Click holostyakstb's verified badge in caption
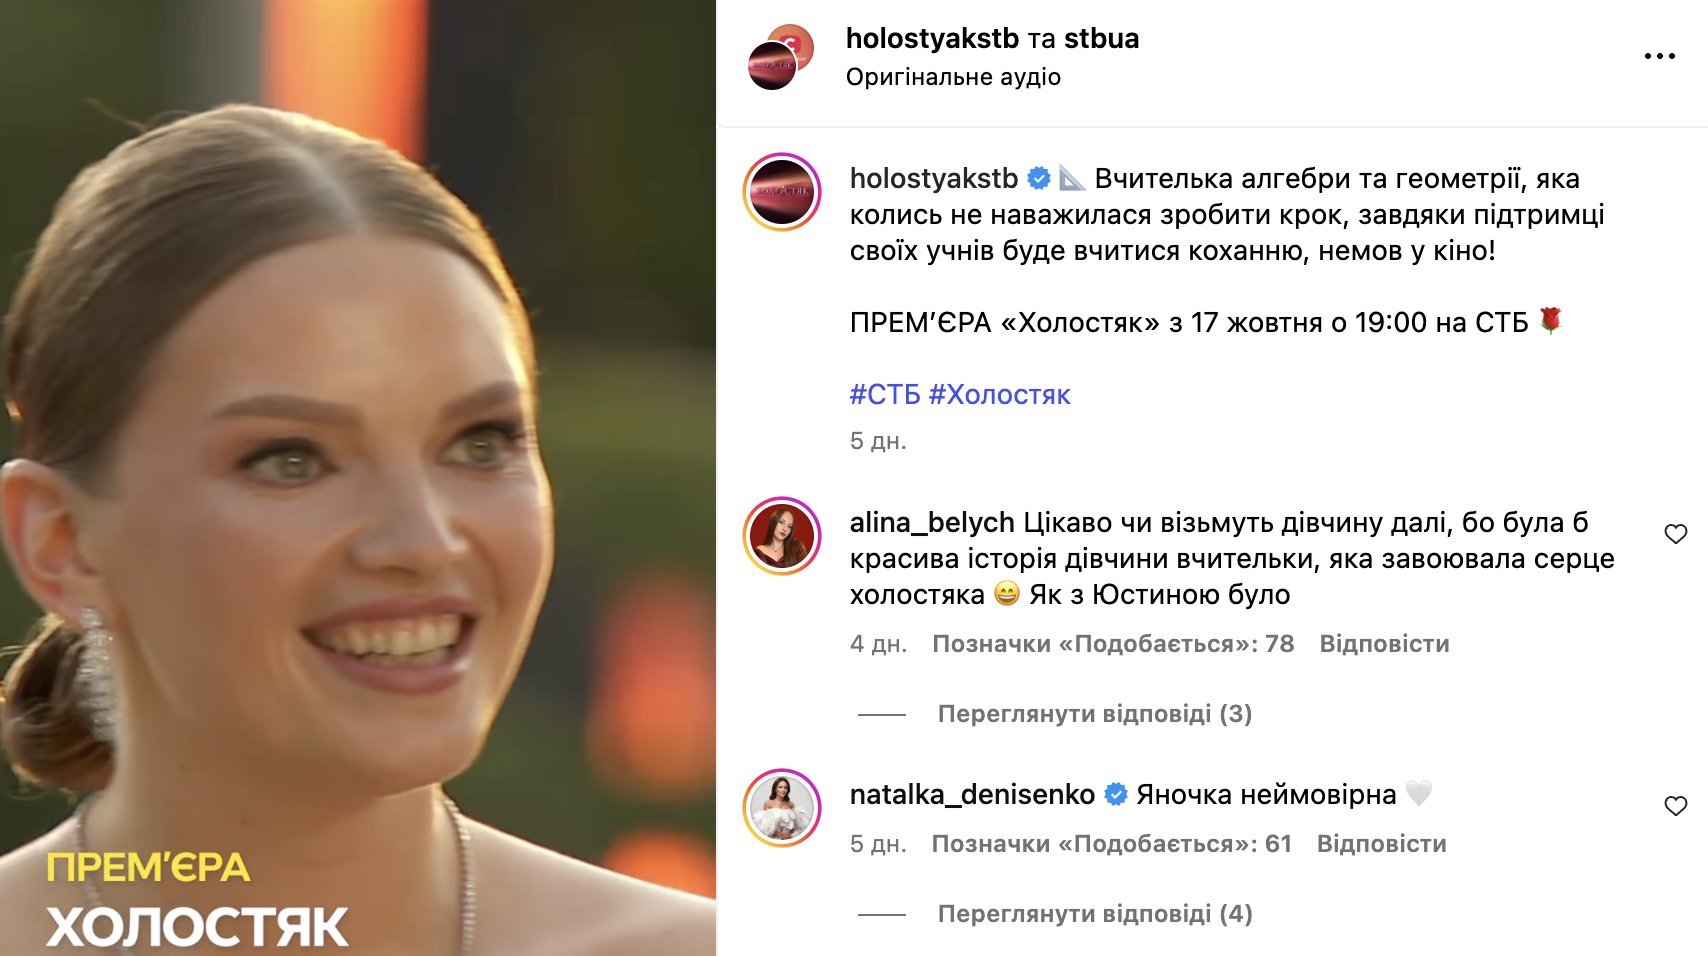The height and width of the screenshot is (956, 1708). tap(1039, 179)
